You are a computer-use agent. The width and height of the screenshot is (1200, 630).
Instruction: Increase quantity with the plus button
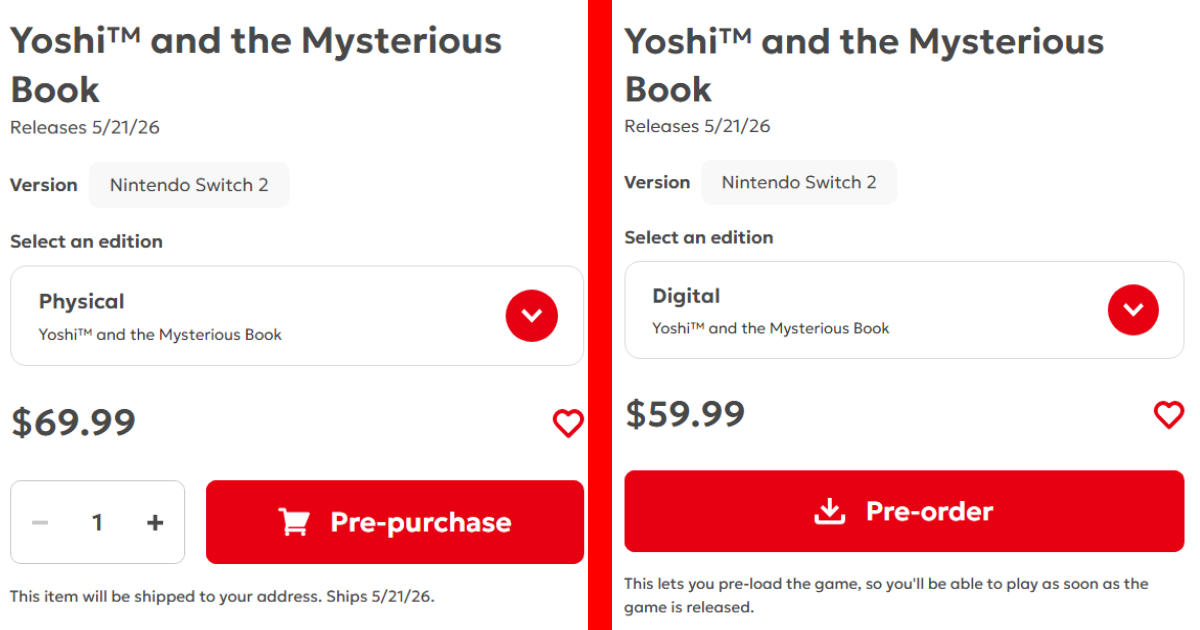click(x=155, y=522)
